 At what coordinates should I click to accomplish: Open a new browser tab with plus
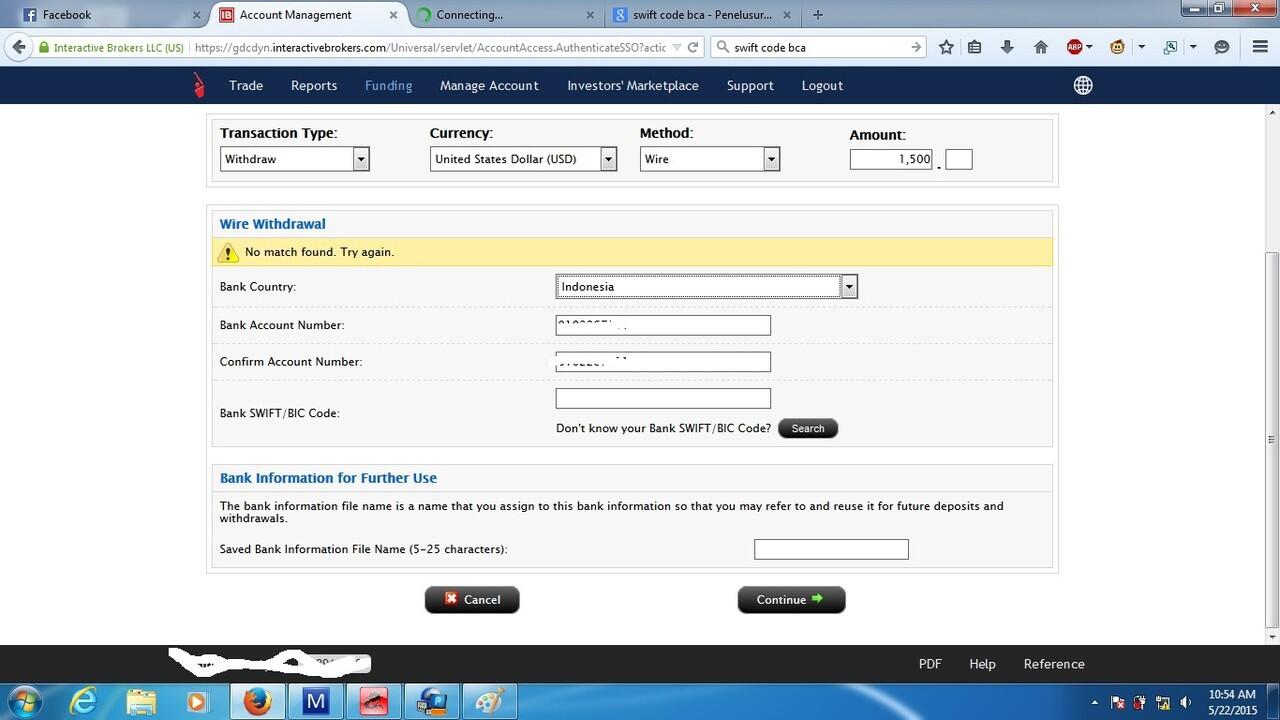[818, 15]
